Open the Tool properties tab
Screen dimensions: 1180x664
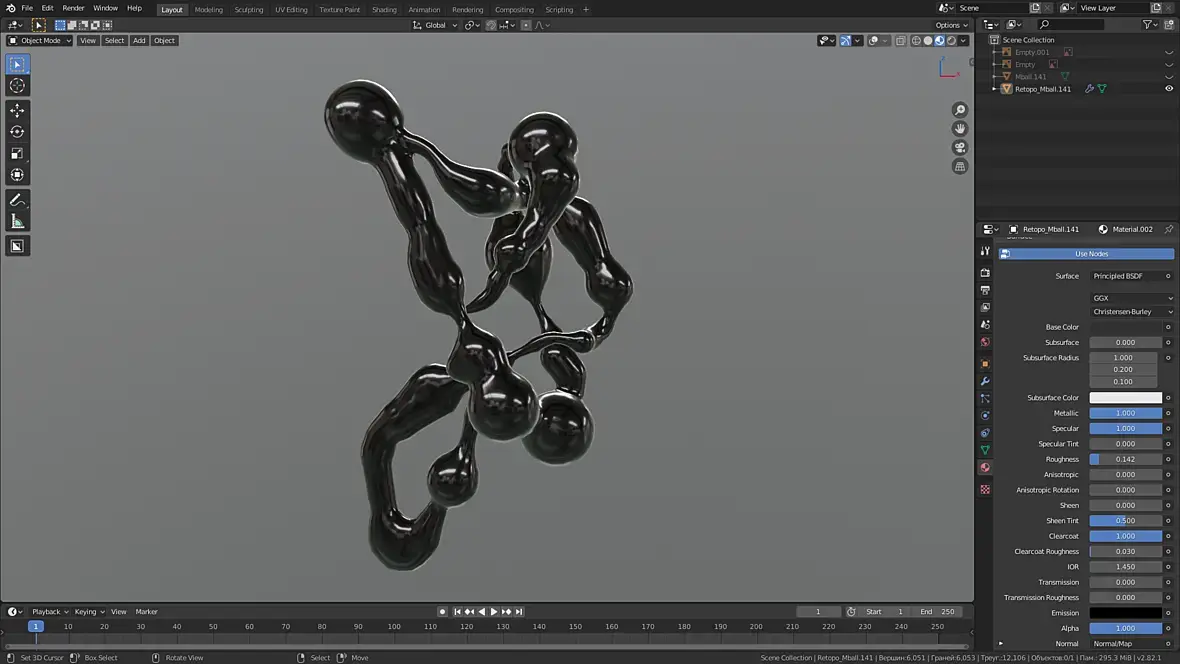point(985,251)
